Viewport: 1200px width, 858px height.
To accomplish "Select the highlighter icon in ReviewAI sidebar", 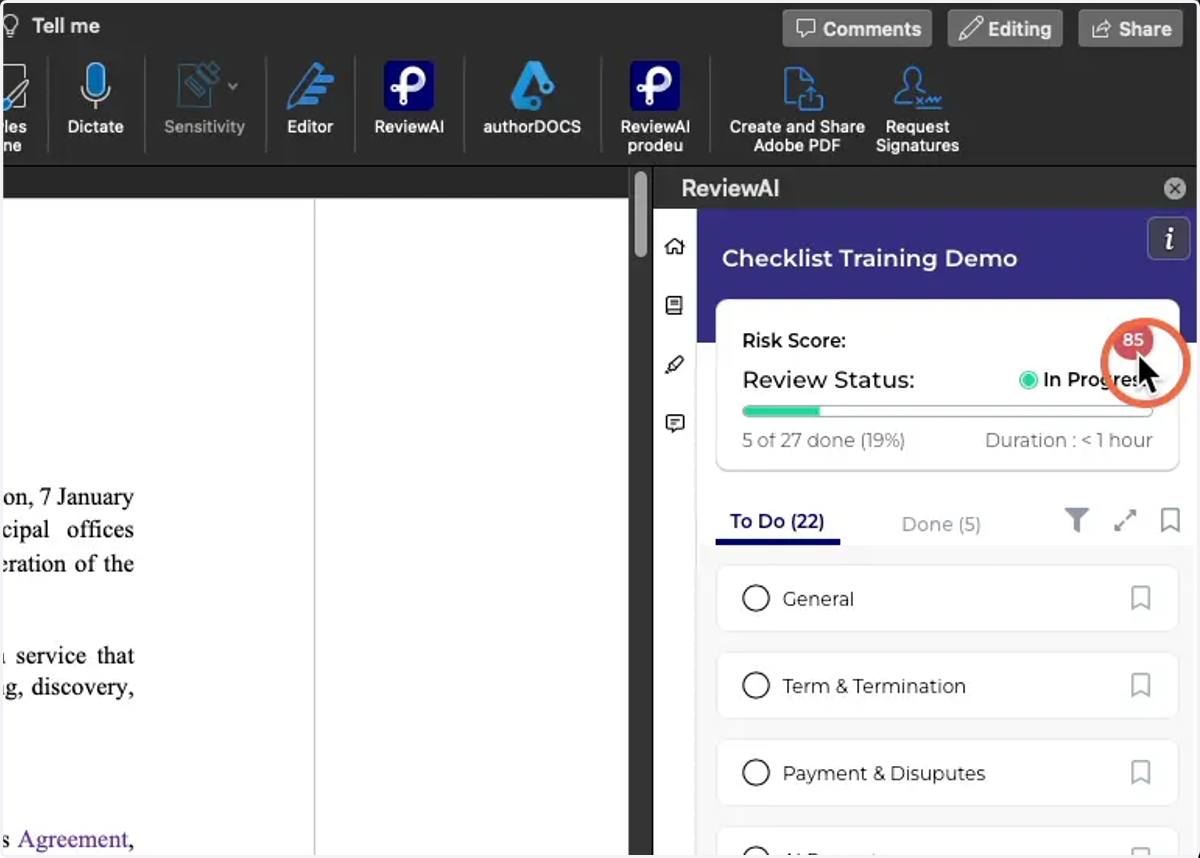I will (675, 365).
